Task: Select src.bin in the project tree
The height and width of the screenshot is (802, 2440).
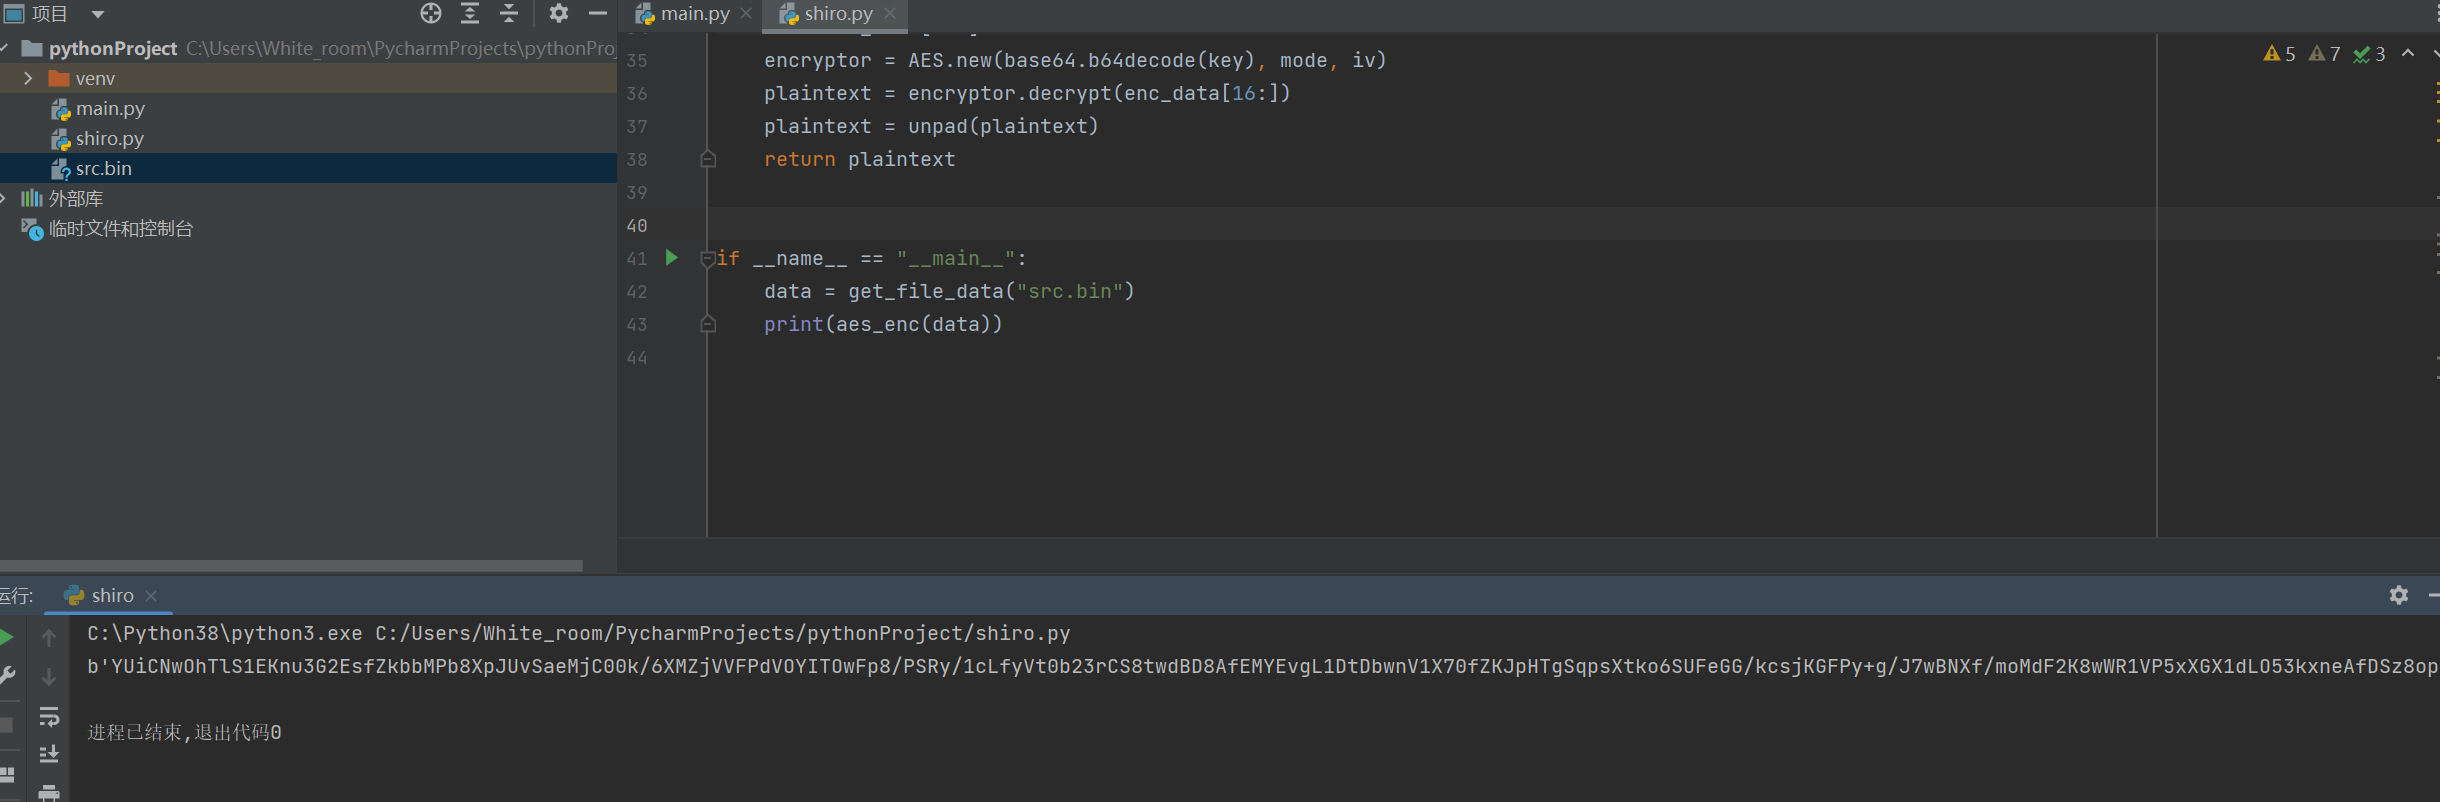Action: click(104, 168)
